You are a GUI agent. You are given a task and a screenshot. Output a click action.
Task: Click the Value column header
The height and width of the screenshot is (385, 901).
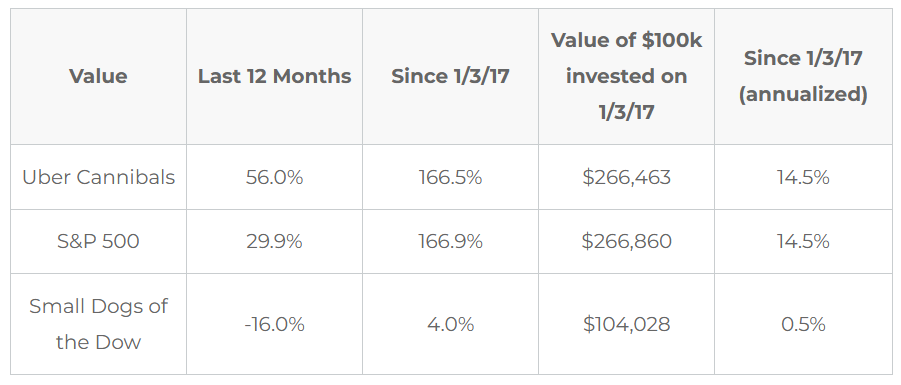[x=98, y=76]
